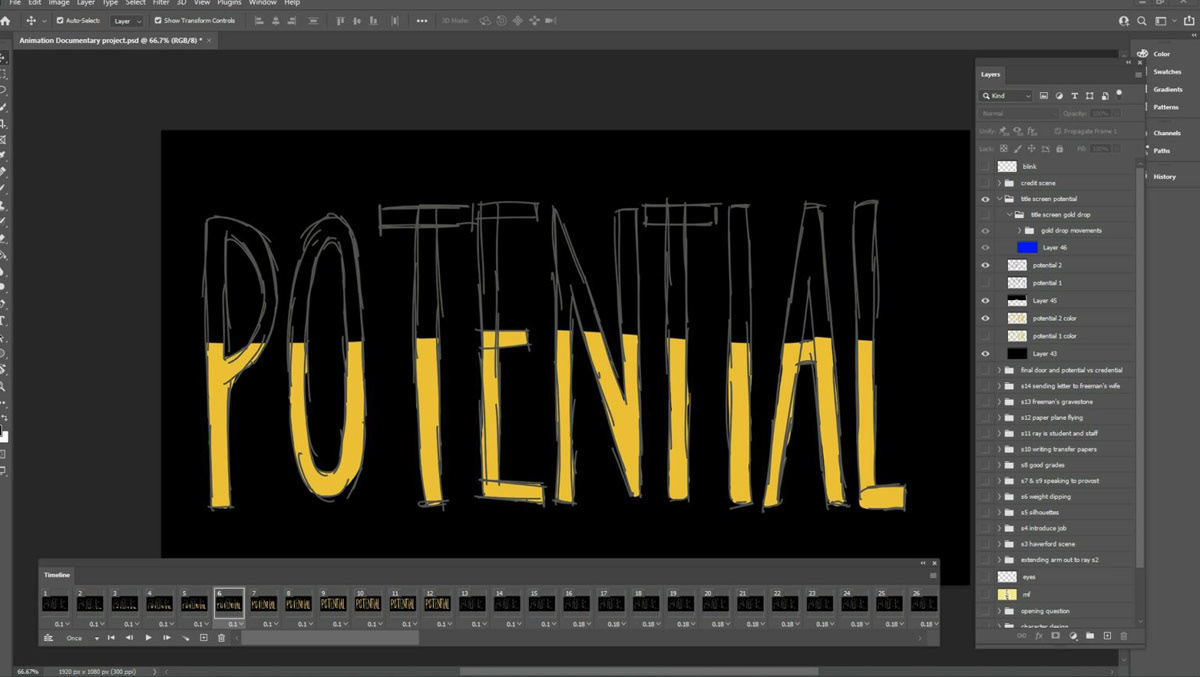Hide the title screen potential group
This screenshot has width=1200, height=677.
tap(985, 199)
